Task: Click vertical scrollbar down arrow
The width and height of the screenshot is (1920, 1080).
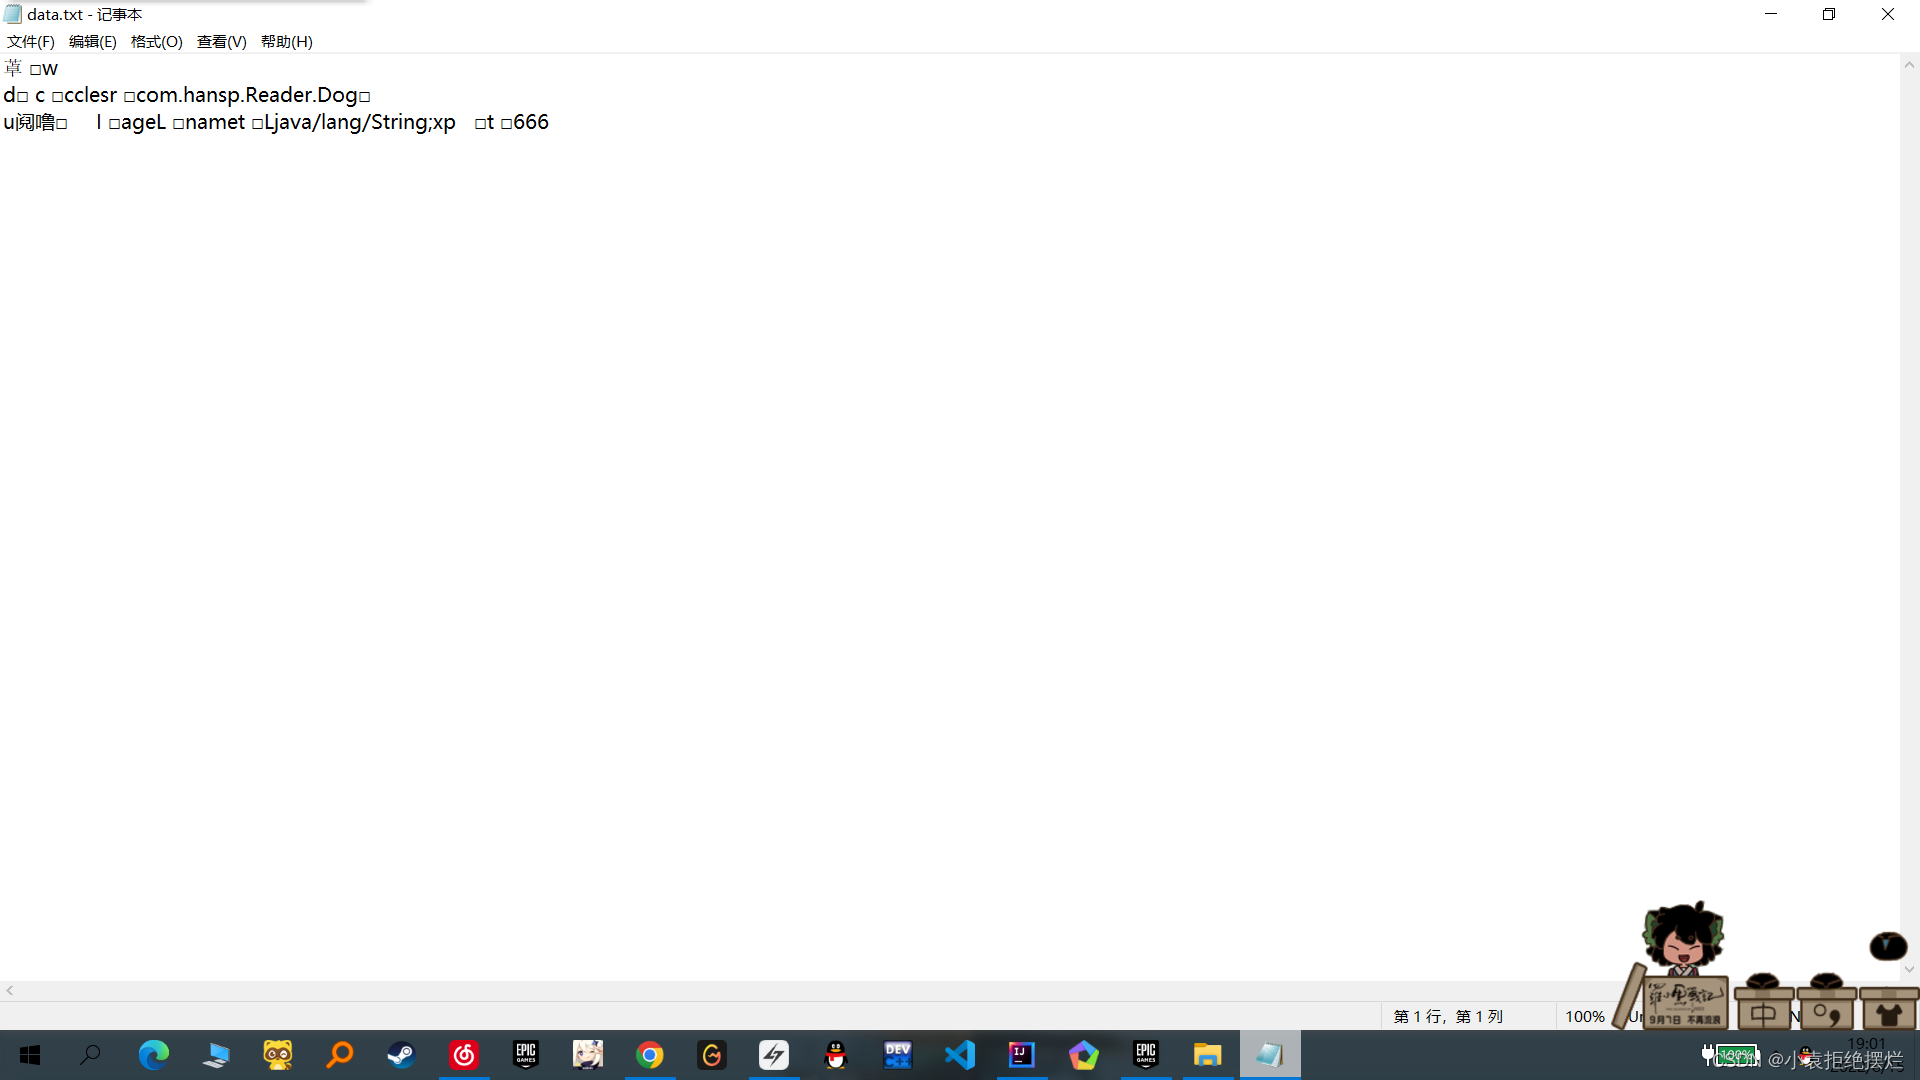Action: [x=1909, y=969]
